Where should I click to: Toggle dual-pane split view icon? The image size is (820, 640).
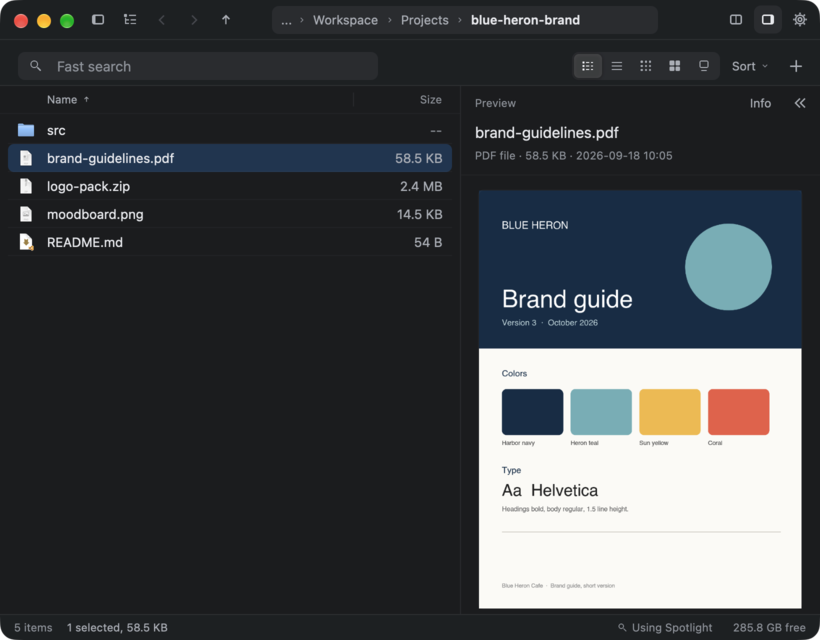pyautogui.click(x=736, y=20)
